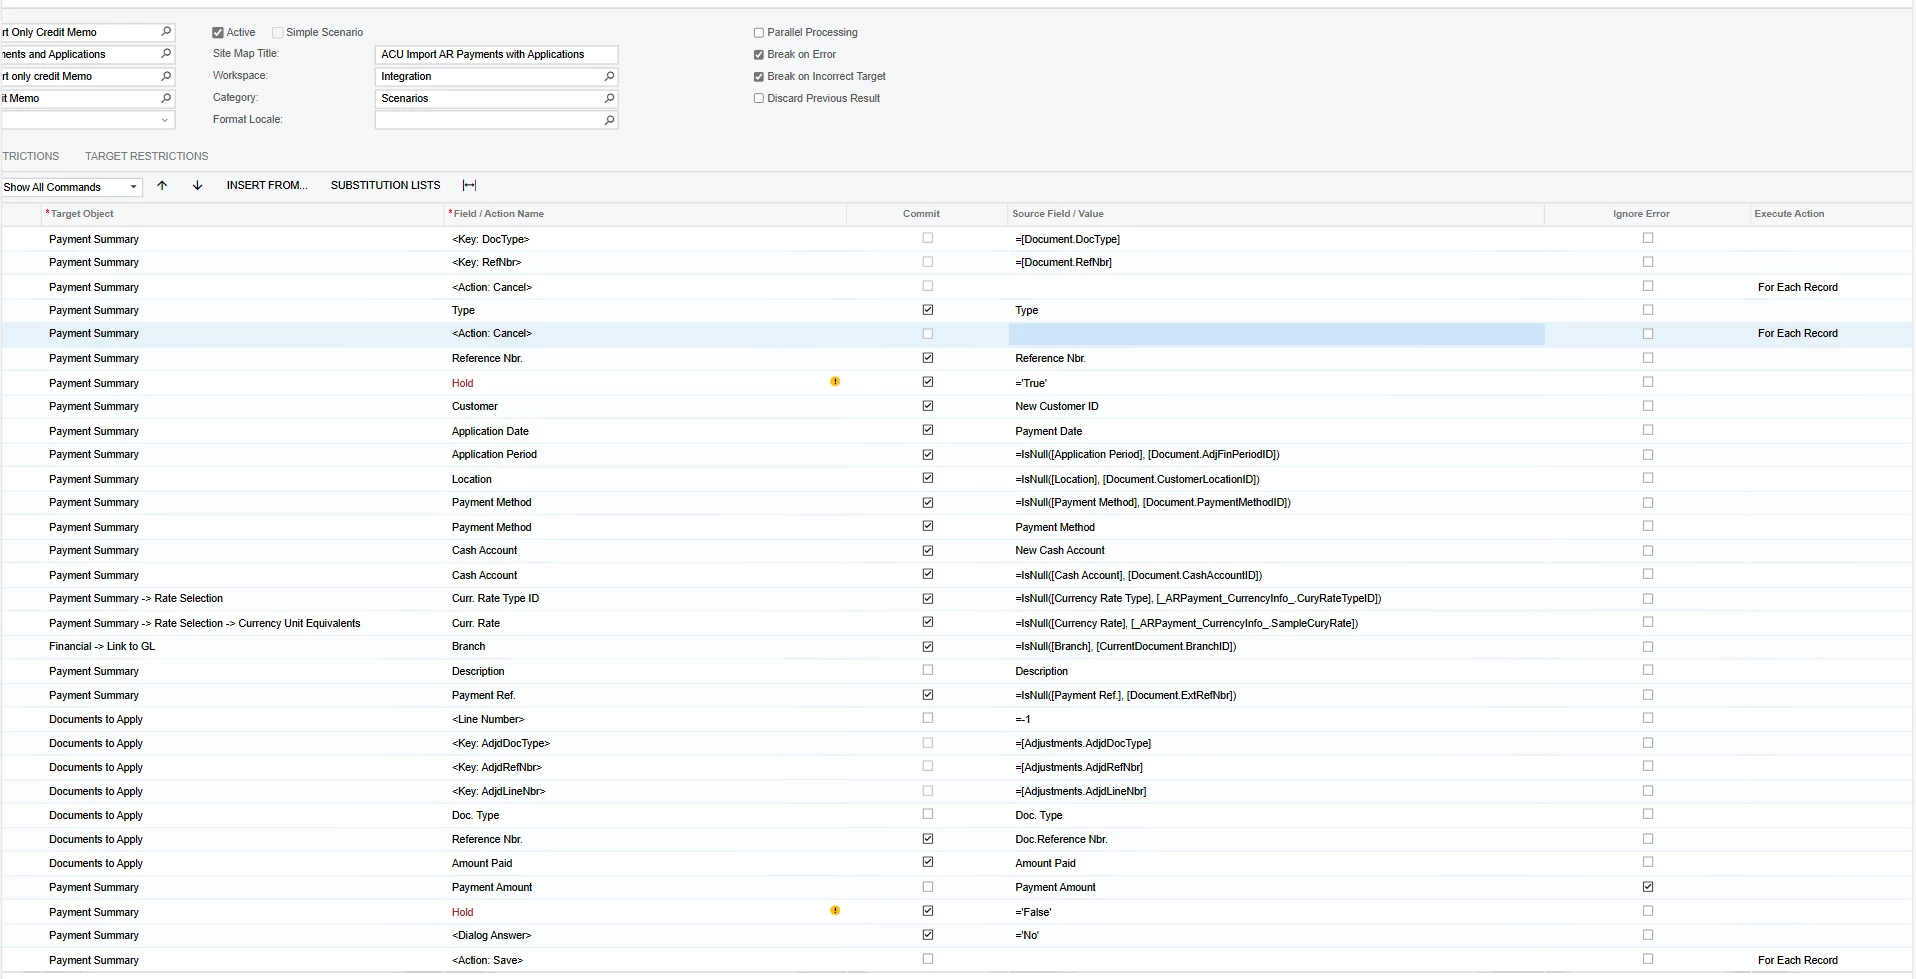This screenshot has width=1916, height=979.
Task: Select the '<Key: AdjdDocType>' cell
Action: pyautogui.click(x=645, y=743)
